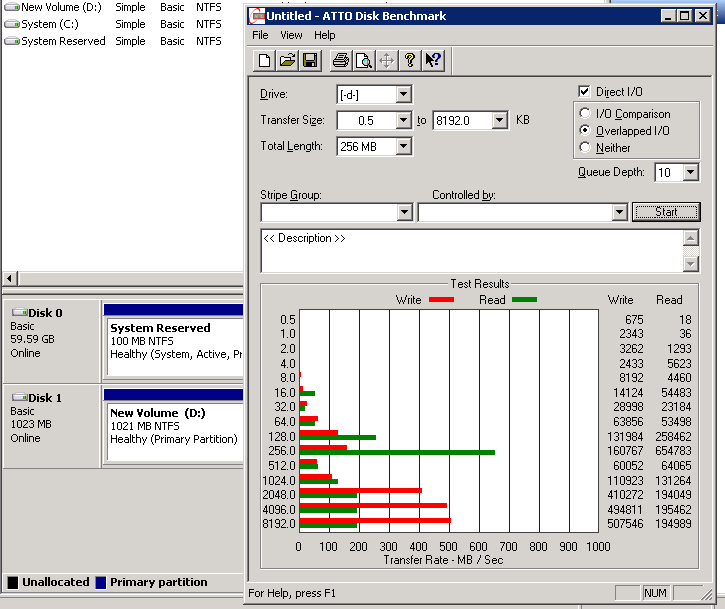Click the blue Primary partition legend swatch

101,582
